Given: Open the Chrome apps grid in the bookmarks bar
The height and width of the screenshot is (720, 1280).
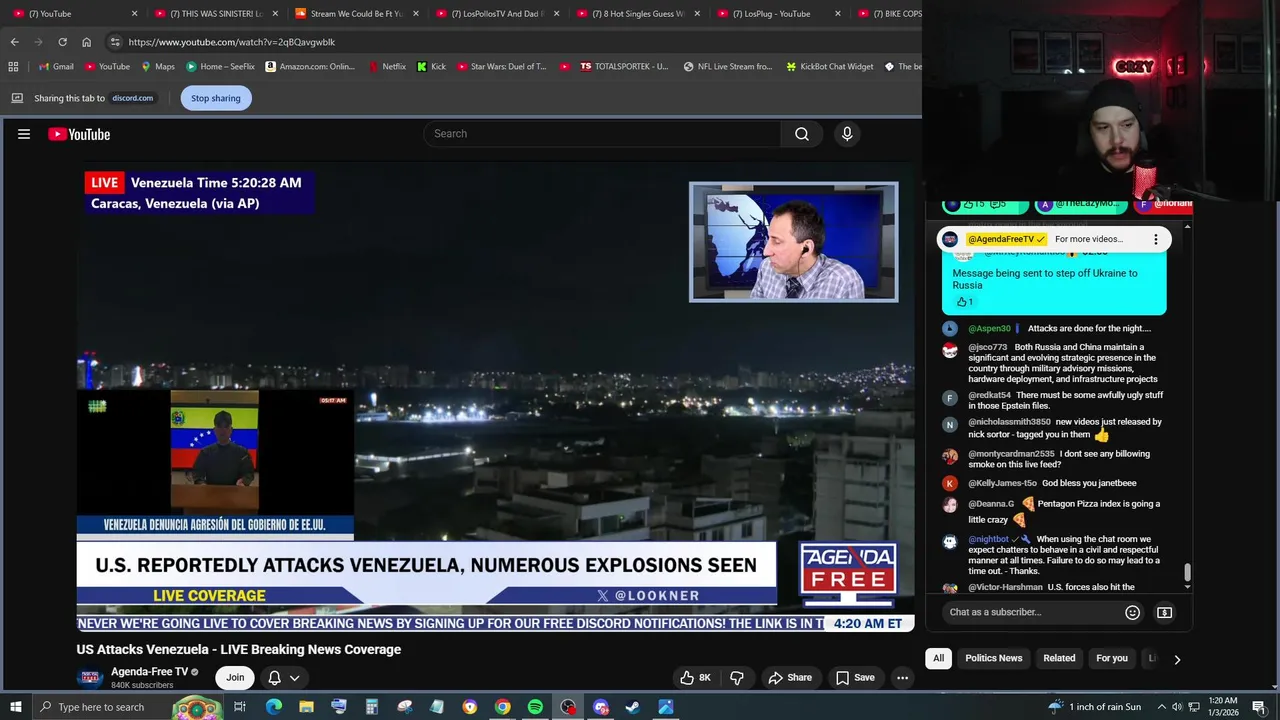Looking at the screenshot, I should click(x=13, y=67).
